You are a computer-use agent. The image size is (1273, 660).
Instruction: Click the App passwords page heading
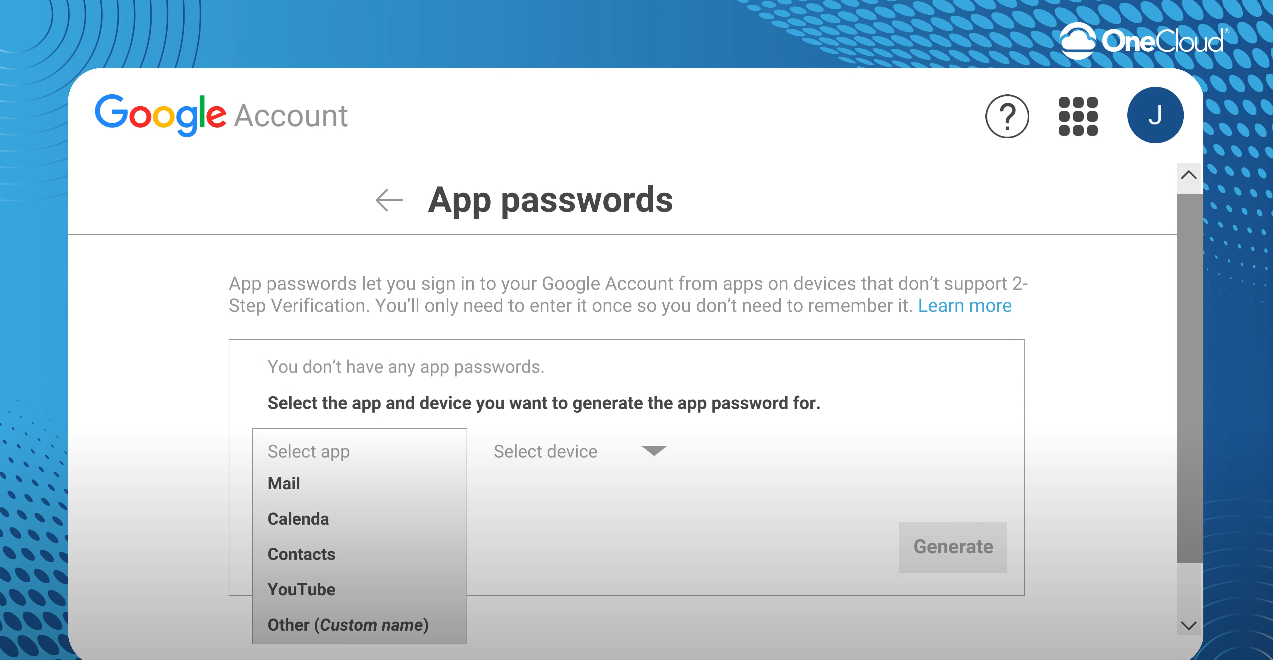coord(550,200)
